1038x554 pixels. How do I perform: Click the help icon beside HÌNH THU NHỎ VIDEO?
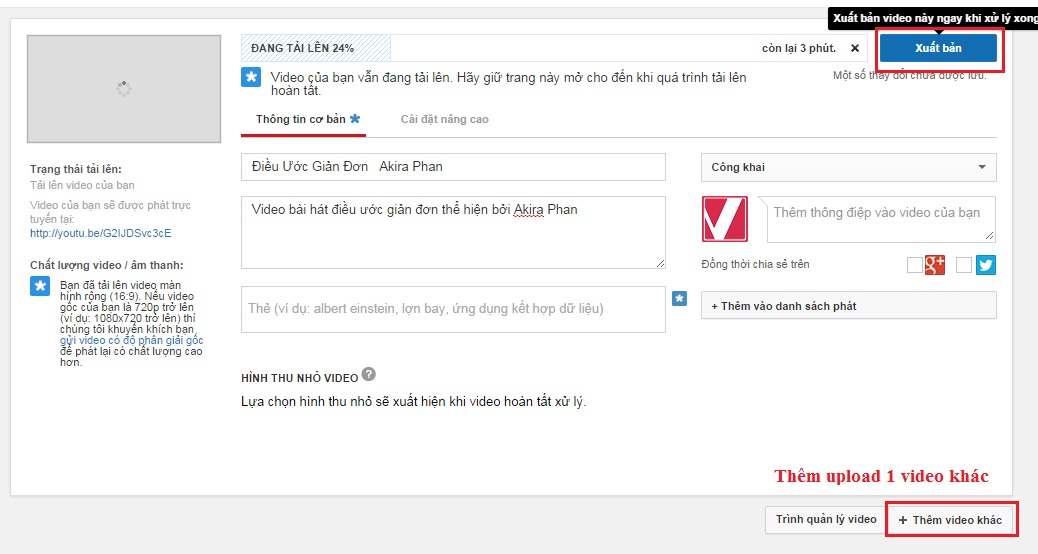[x=369, y=375]
